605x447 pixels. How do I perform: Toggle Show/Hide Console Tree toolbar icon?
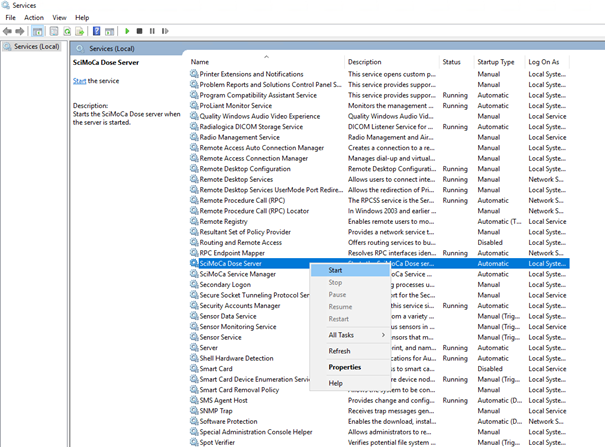point(37,31)
